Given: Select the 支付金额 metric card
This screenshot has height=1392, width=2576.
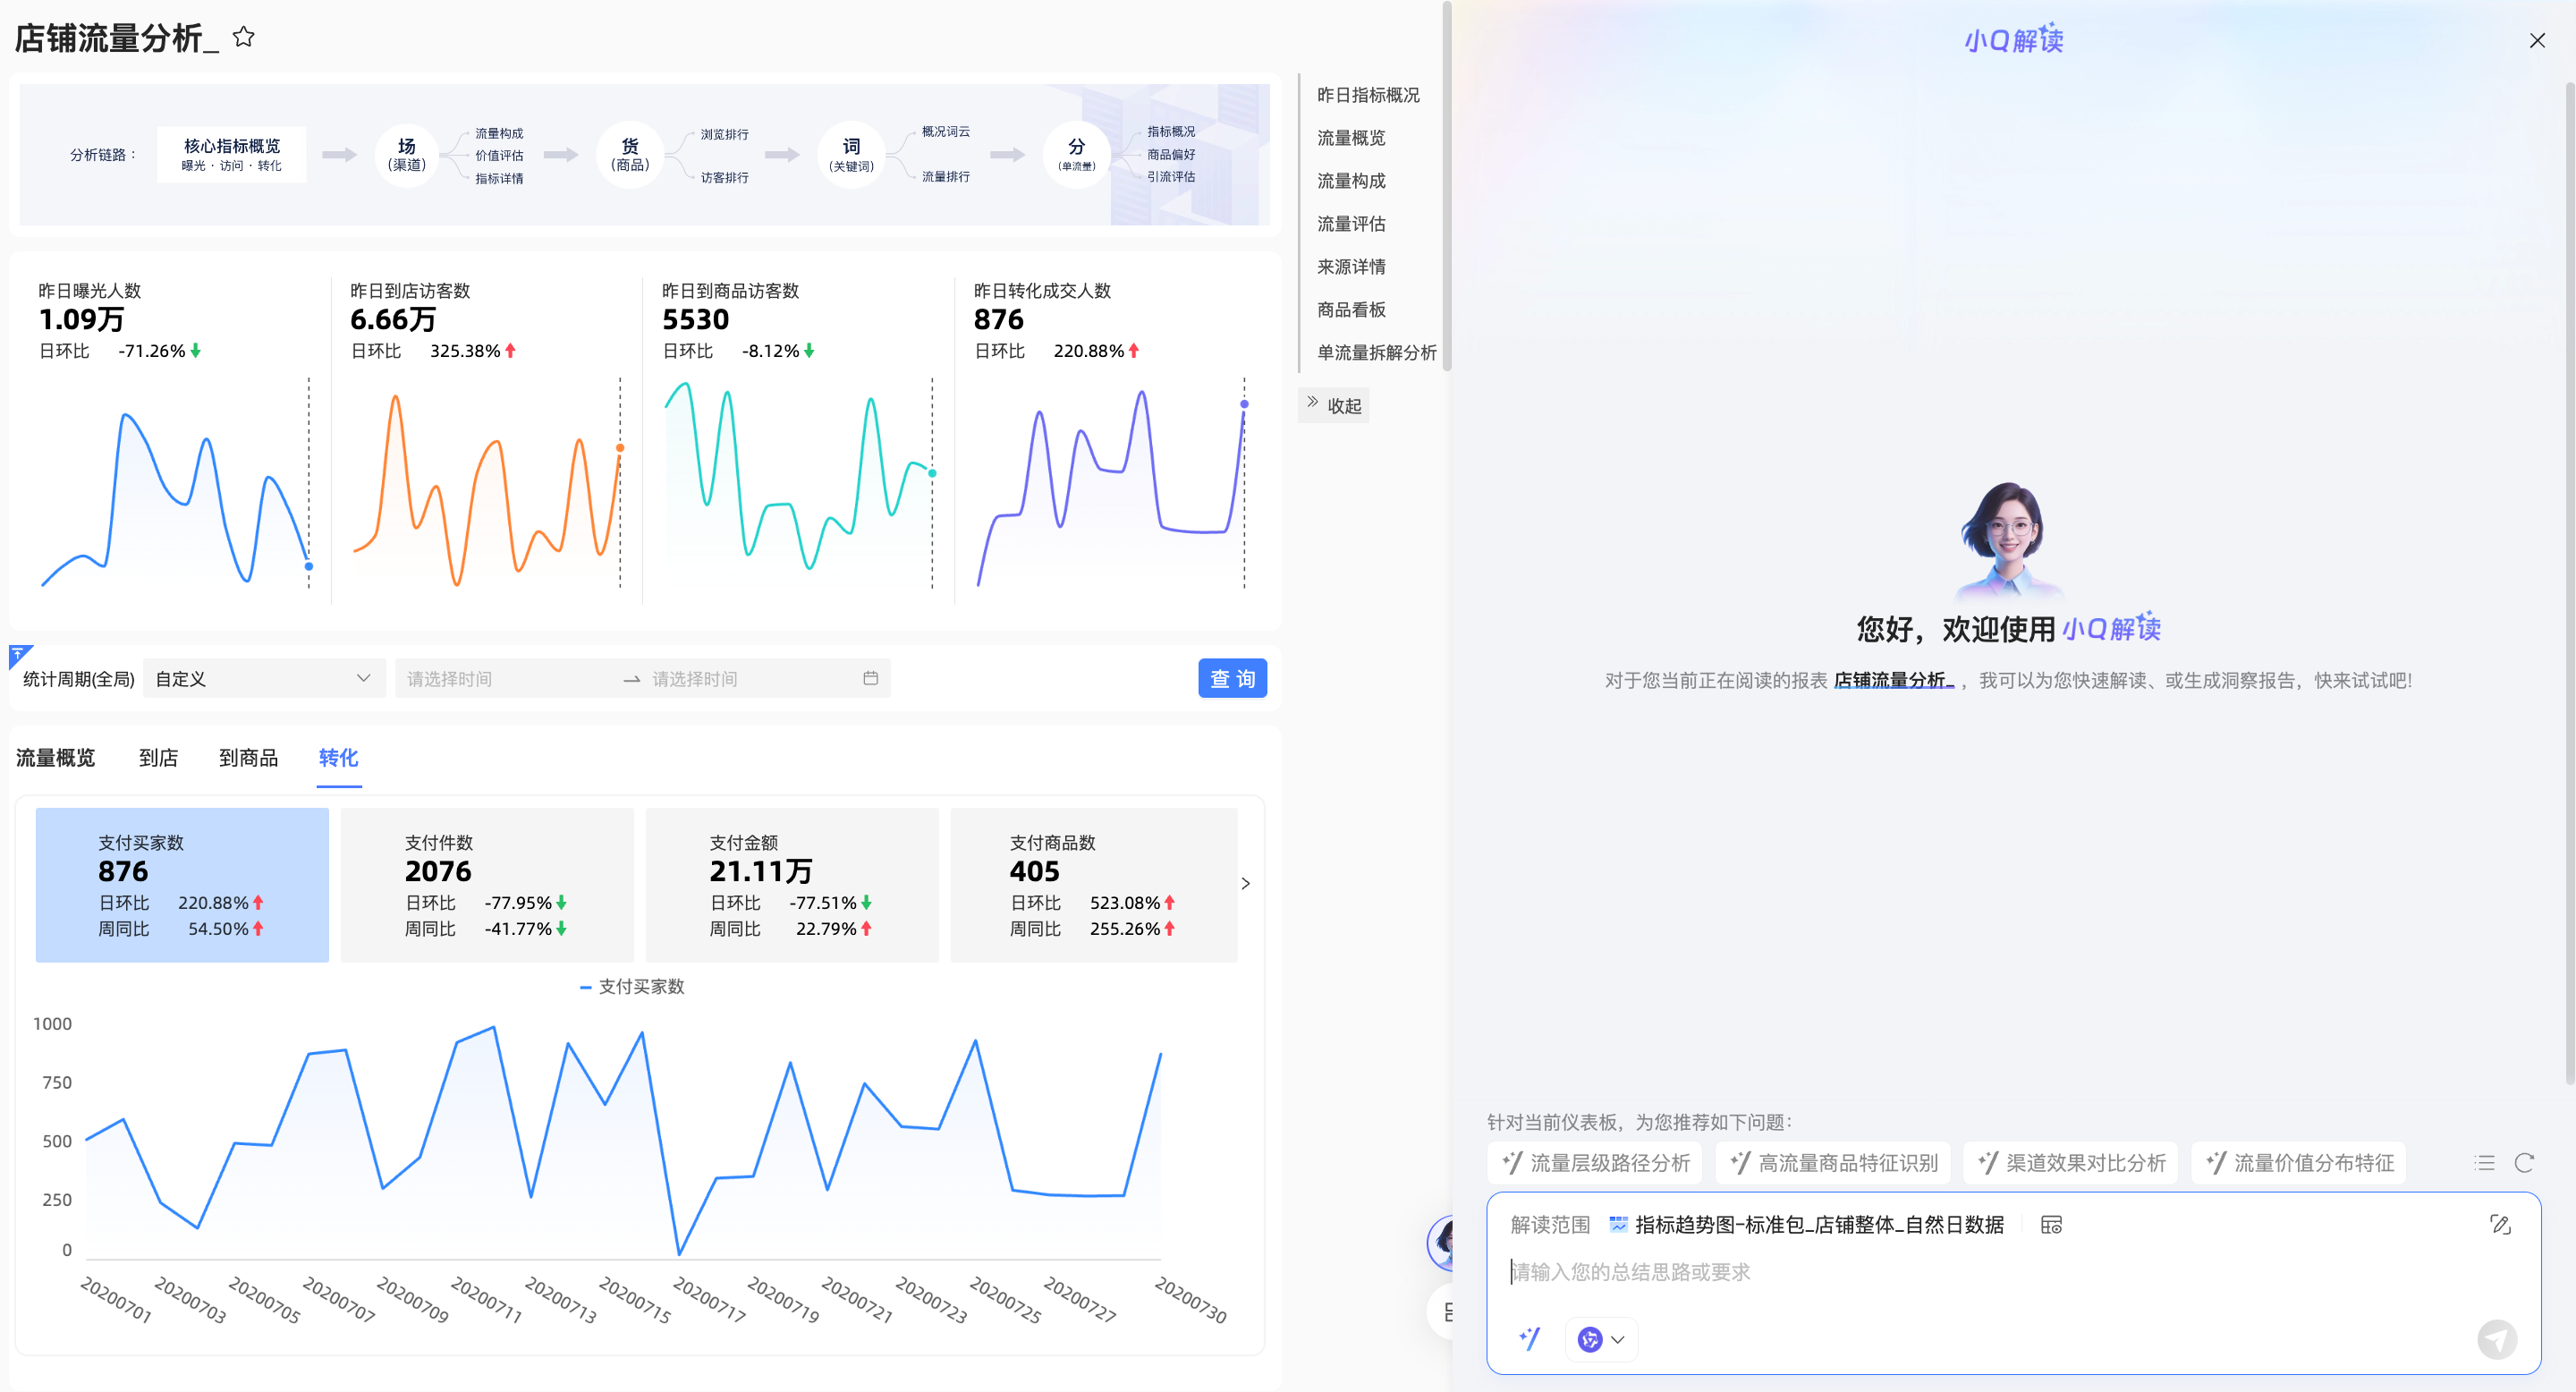Looking at the screenshot, I should (791, 885).
